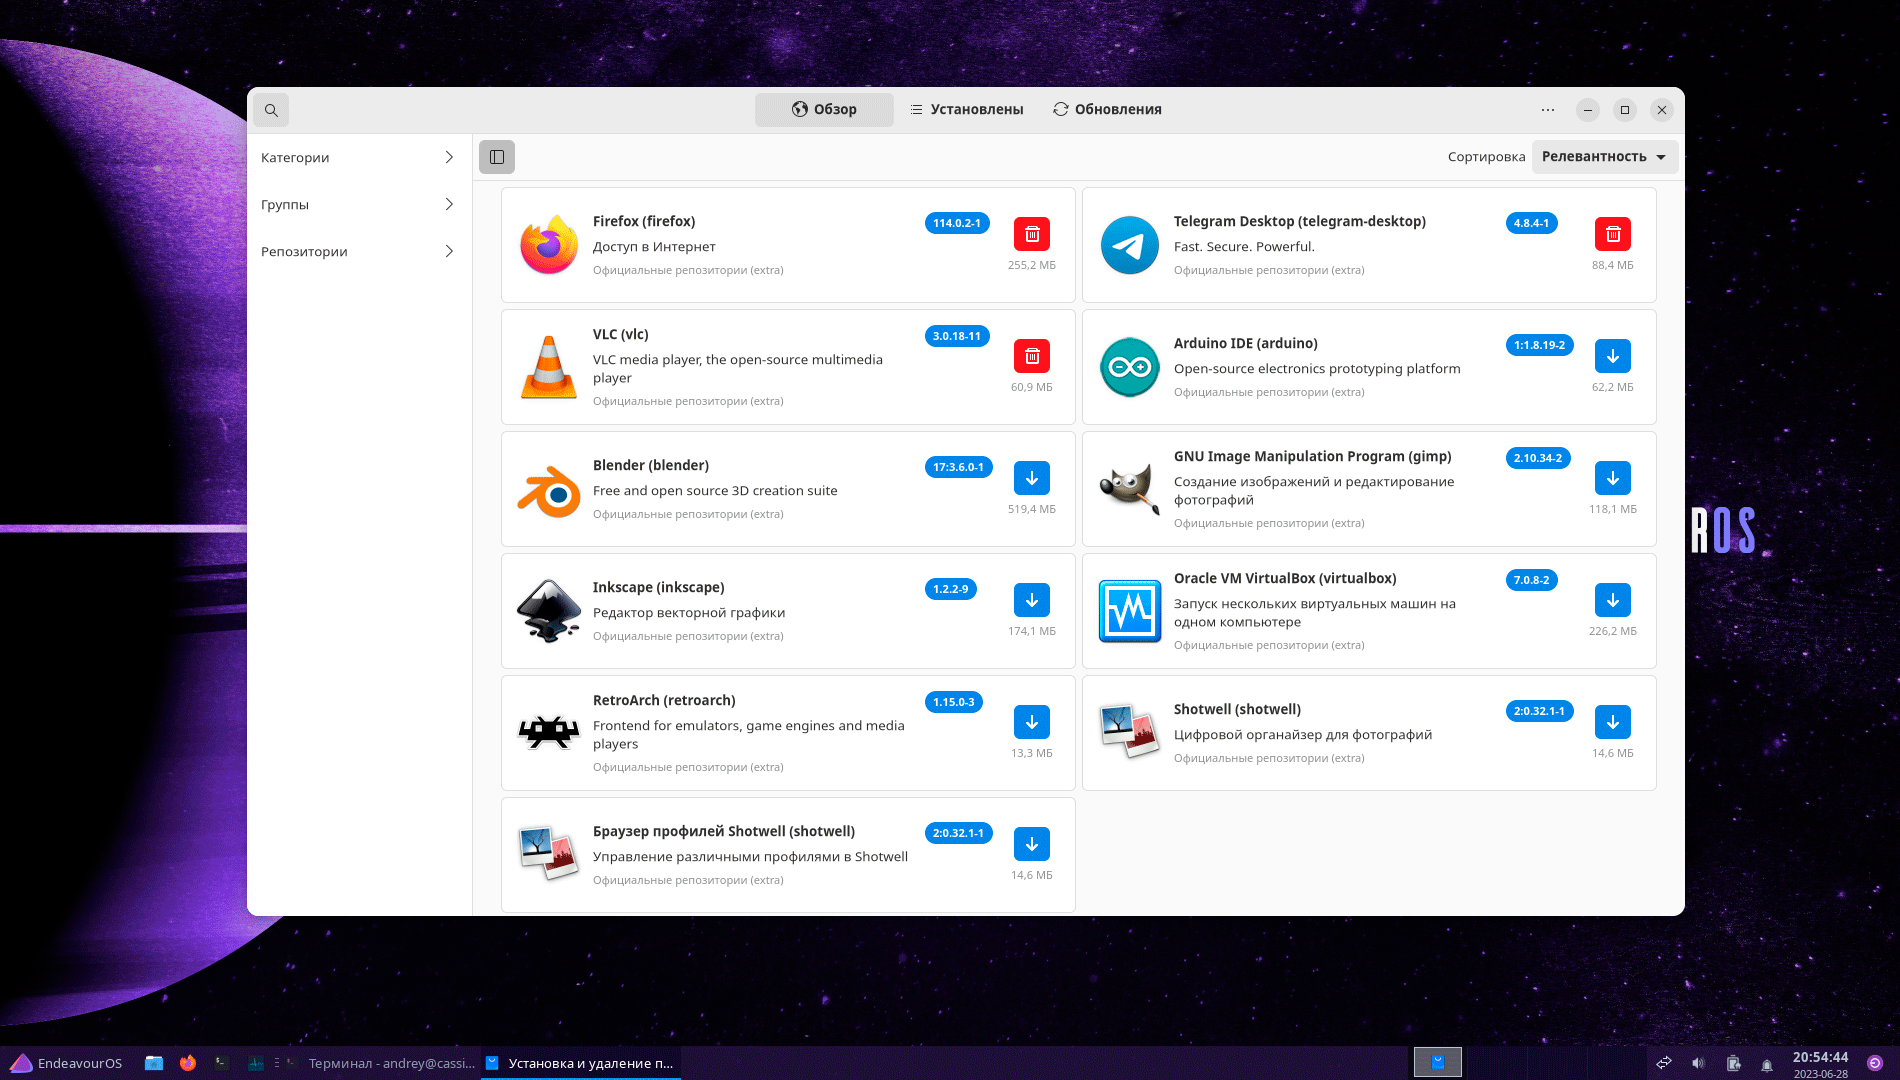Open the Blender (blender) package title
This screenshot has width=1900, height=1080.
(x=651, y=465)
